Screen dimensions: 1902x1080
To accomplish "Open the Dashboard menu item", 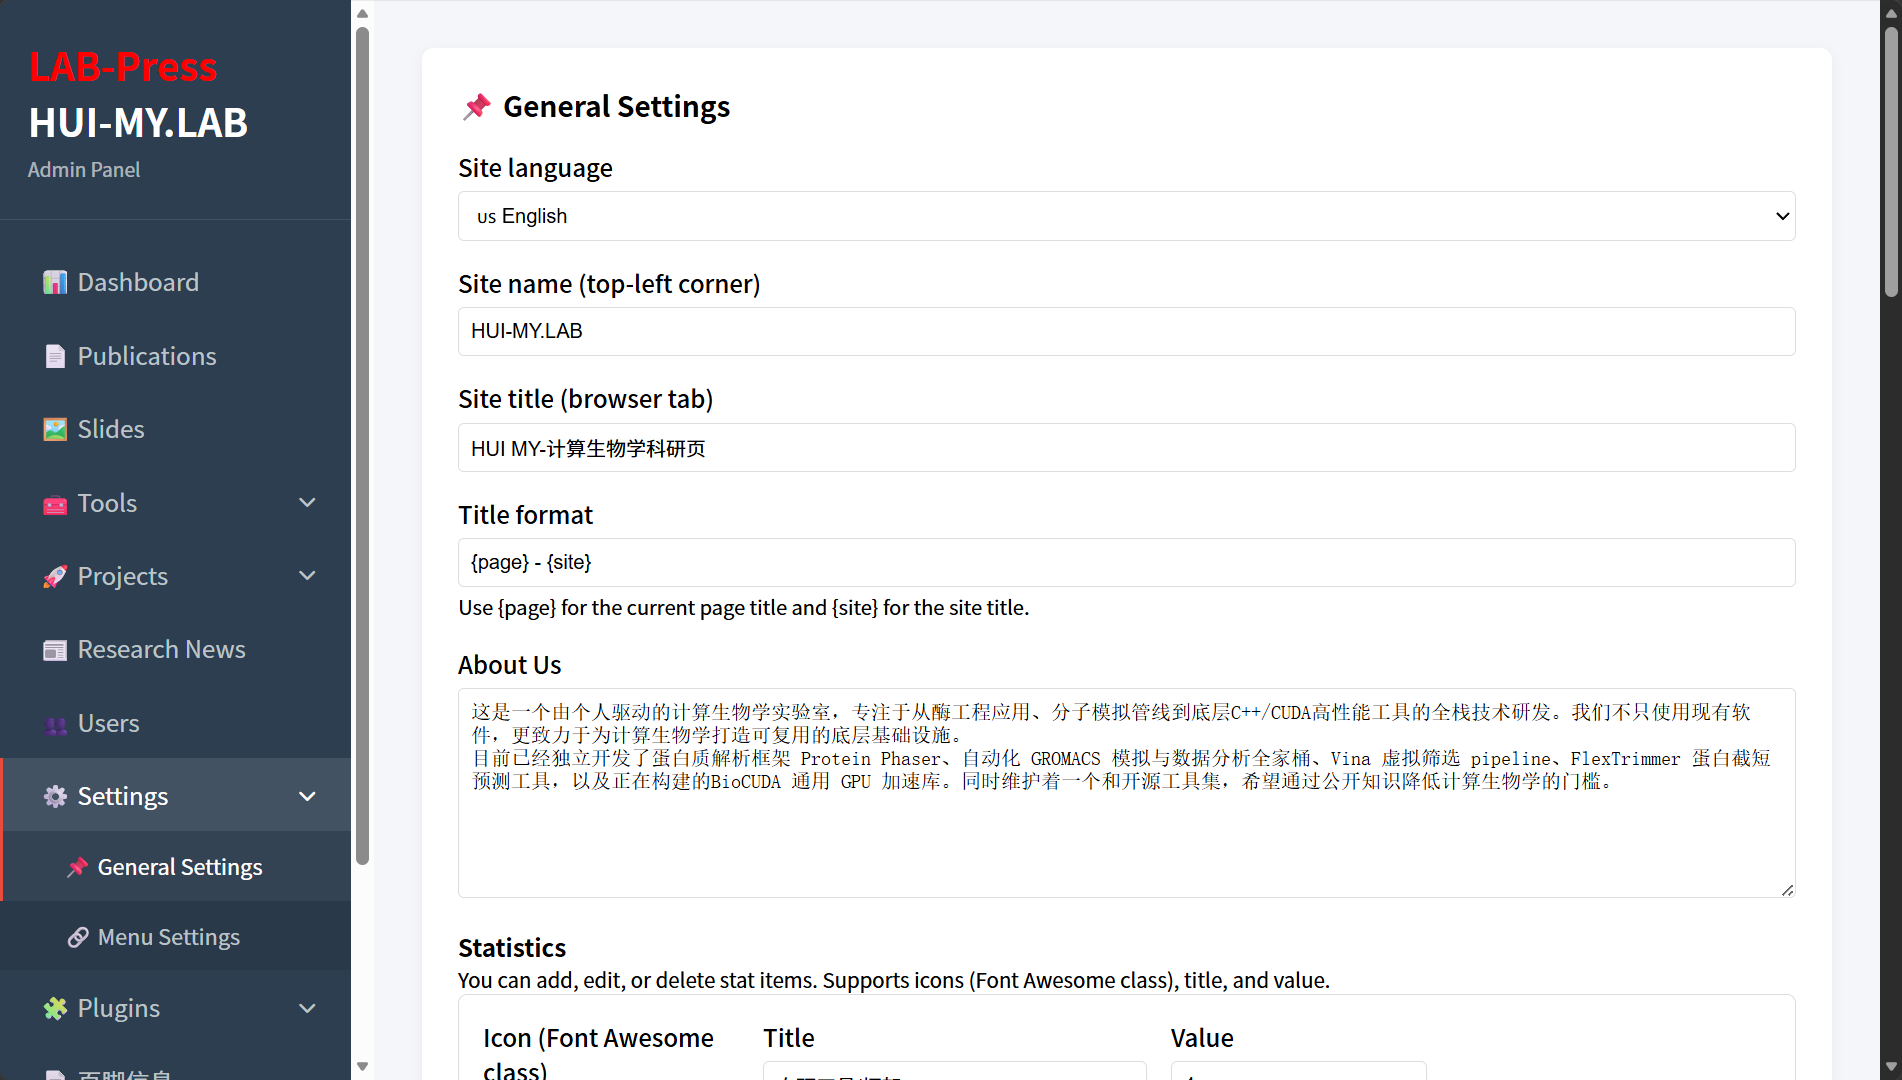I will 175,283.
